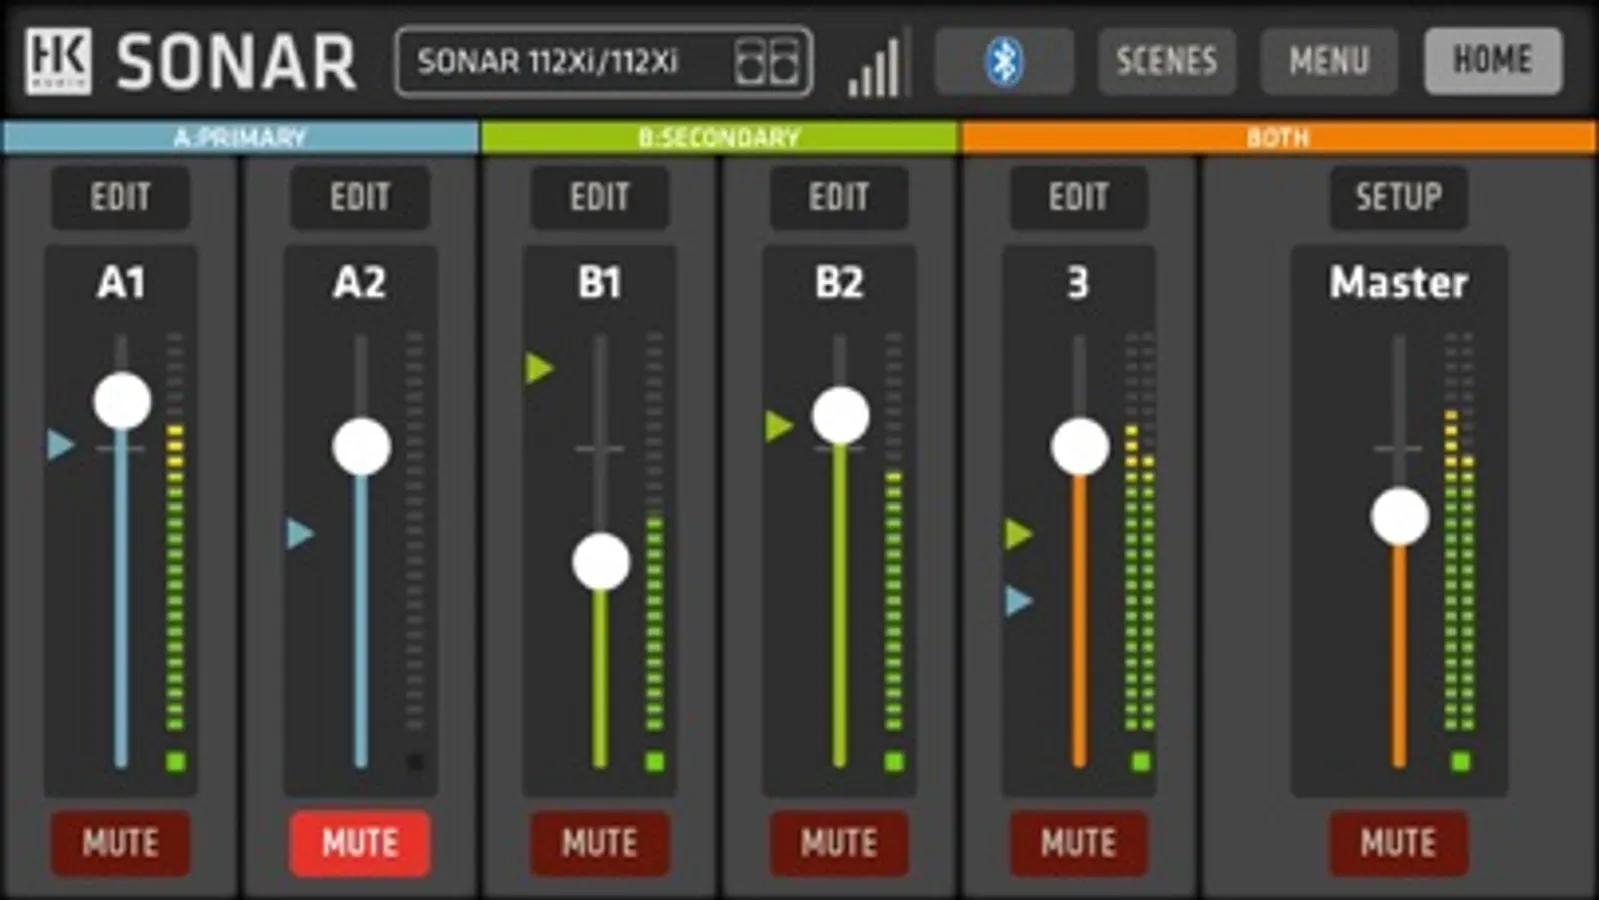Open EDIT for channel 3

coord(1079,197)
